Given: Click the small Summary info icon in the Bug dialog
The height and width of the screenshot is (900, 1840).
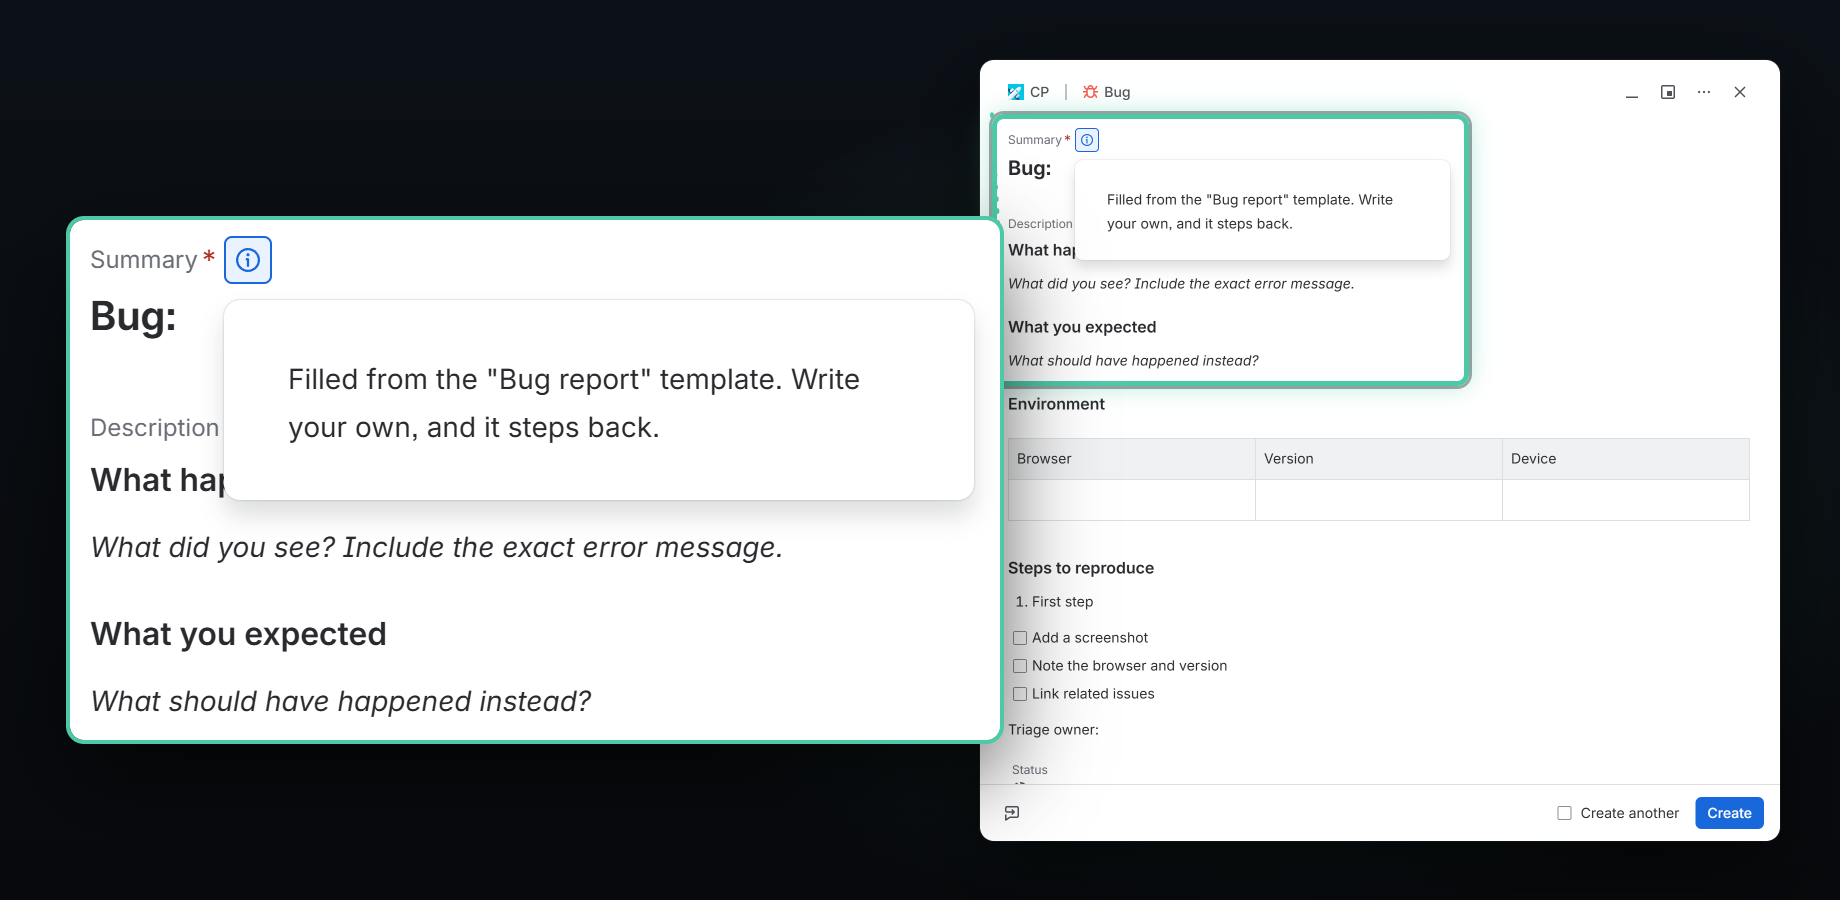Looking at the screenshot, I should 1087,140.
